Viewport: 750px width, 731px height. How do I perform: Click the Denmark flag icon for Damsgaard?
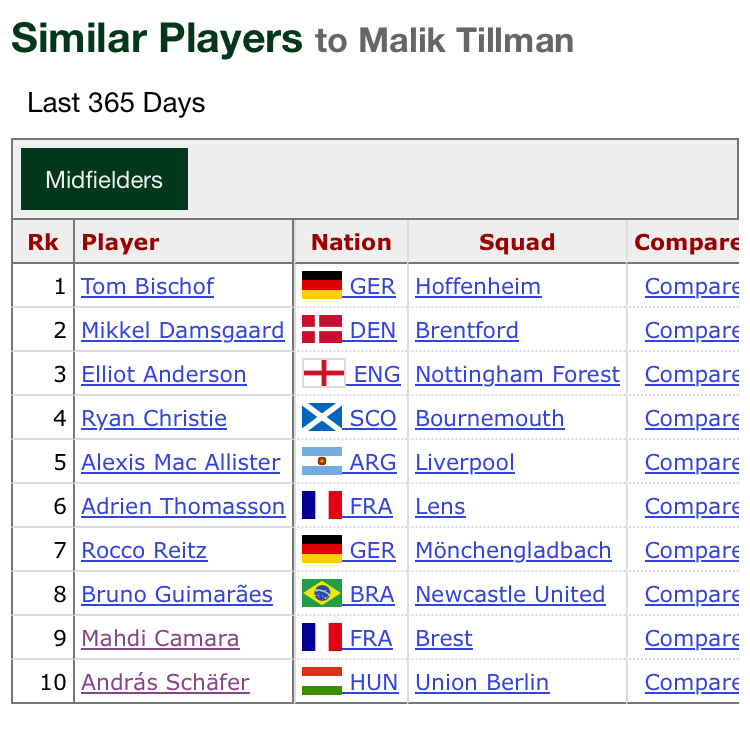click(x=322, y=329)
